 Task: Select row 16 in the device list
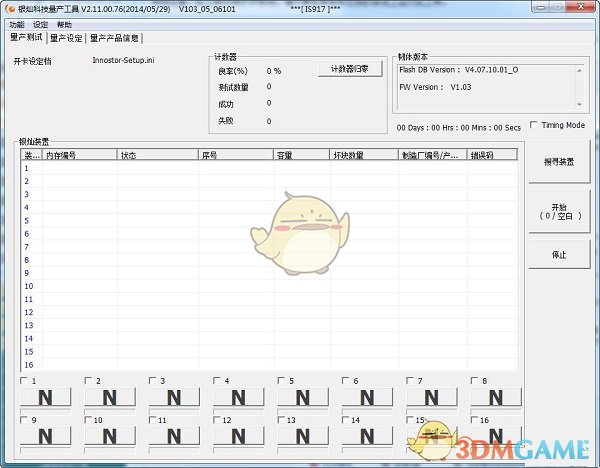tap(269, 365)
